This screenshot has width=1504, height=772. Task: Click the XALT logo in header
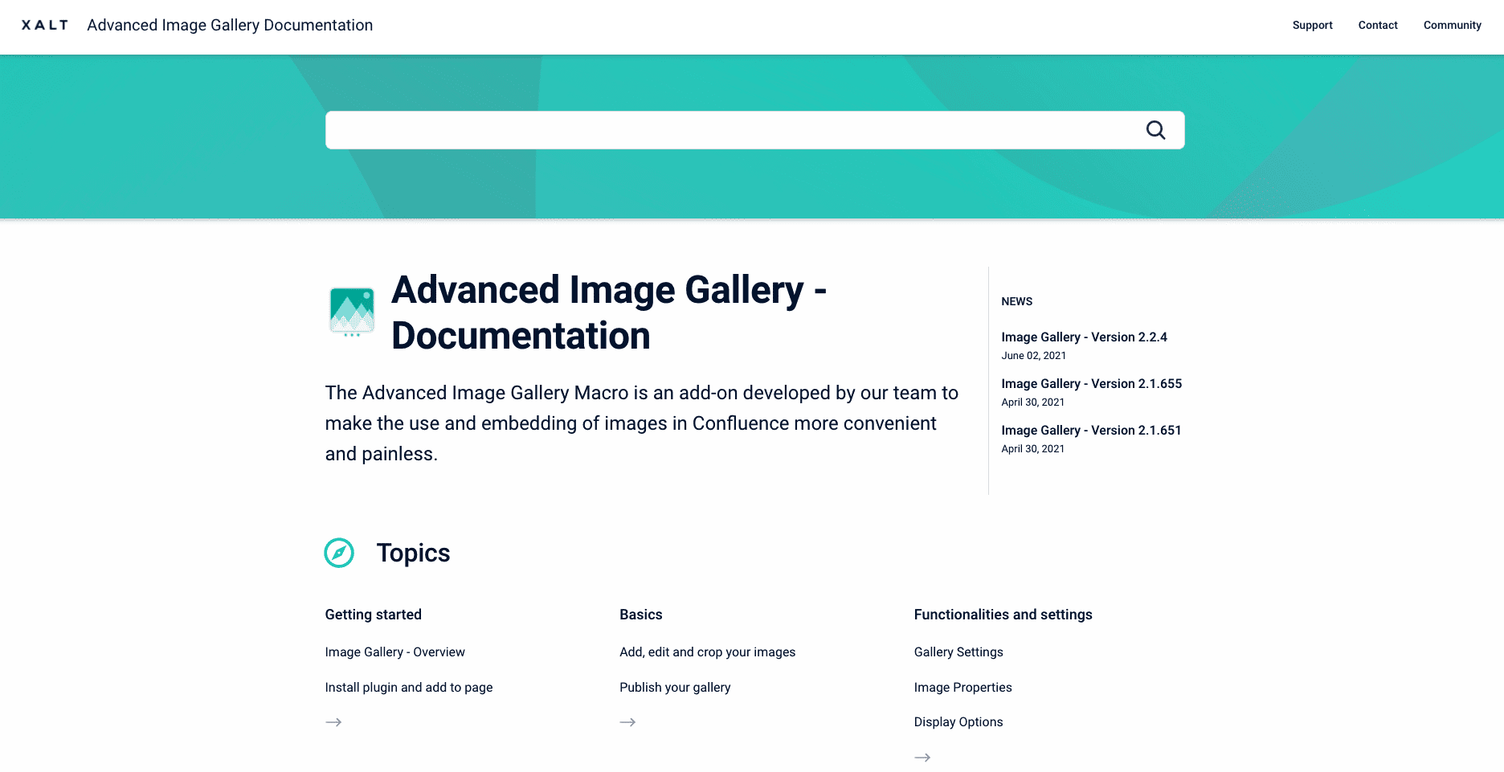coord(45,25)
